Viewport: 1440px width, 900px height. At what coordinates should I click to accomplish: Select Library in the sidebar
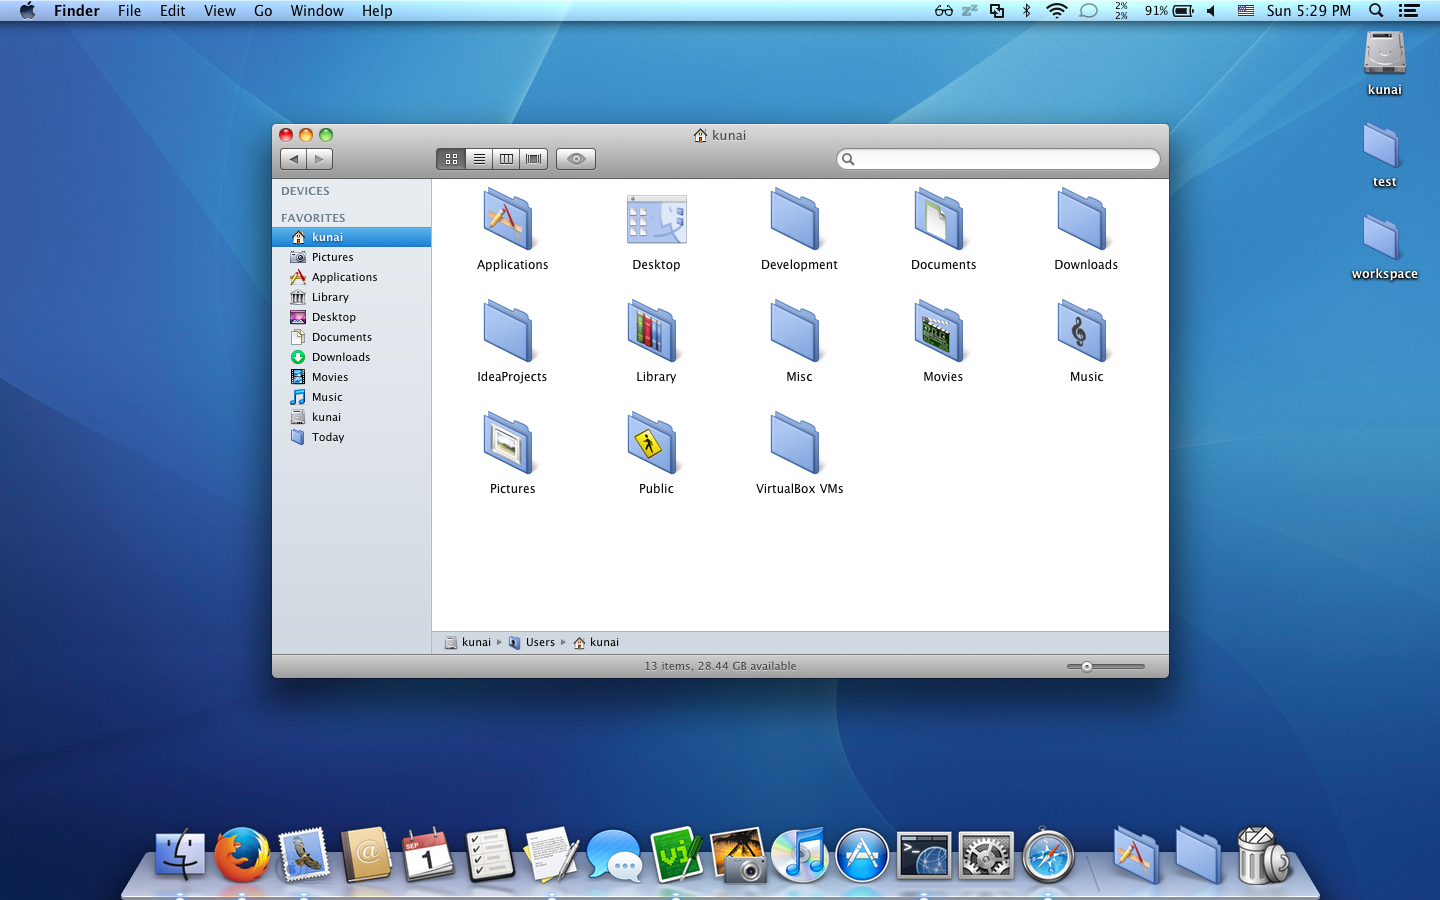point(352,297)
